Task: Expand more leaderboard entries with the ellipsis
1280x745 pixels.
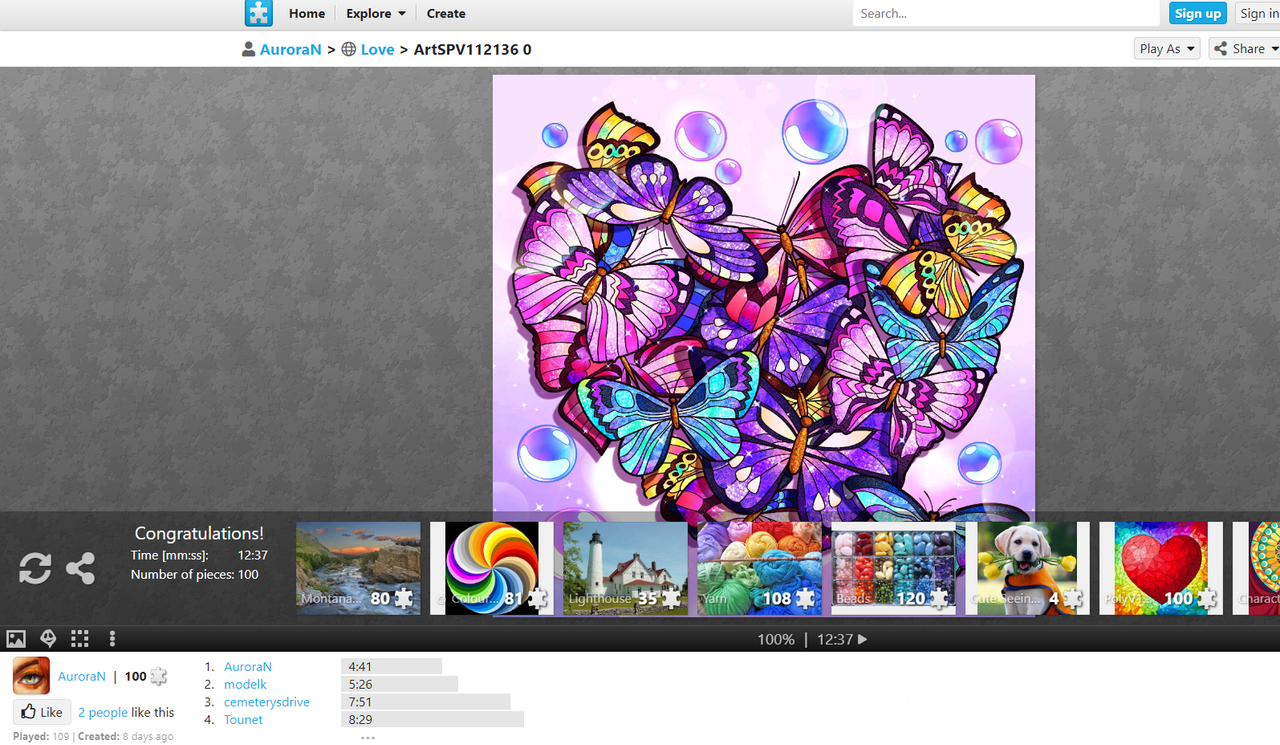Action: click(x=368, y=738)
